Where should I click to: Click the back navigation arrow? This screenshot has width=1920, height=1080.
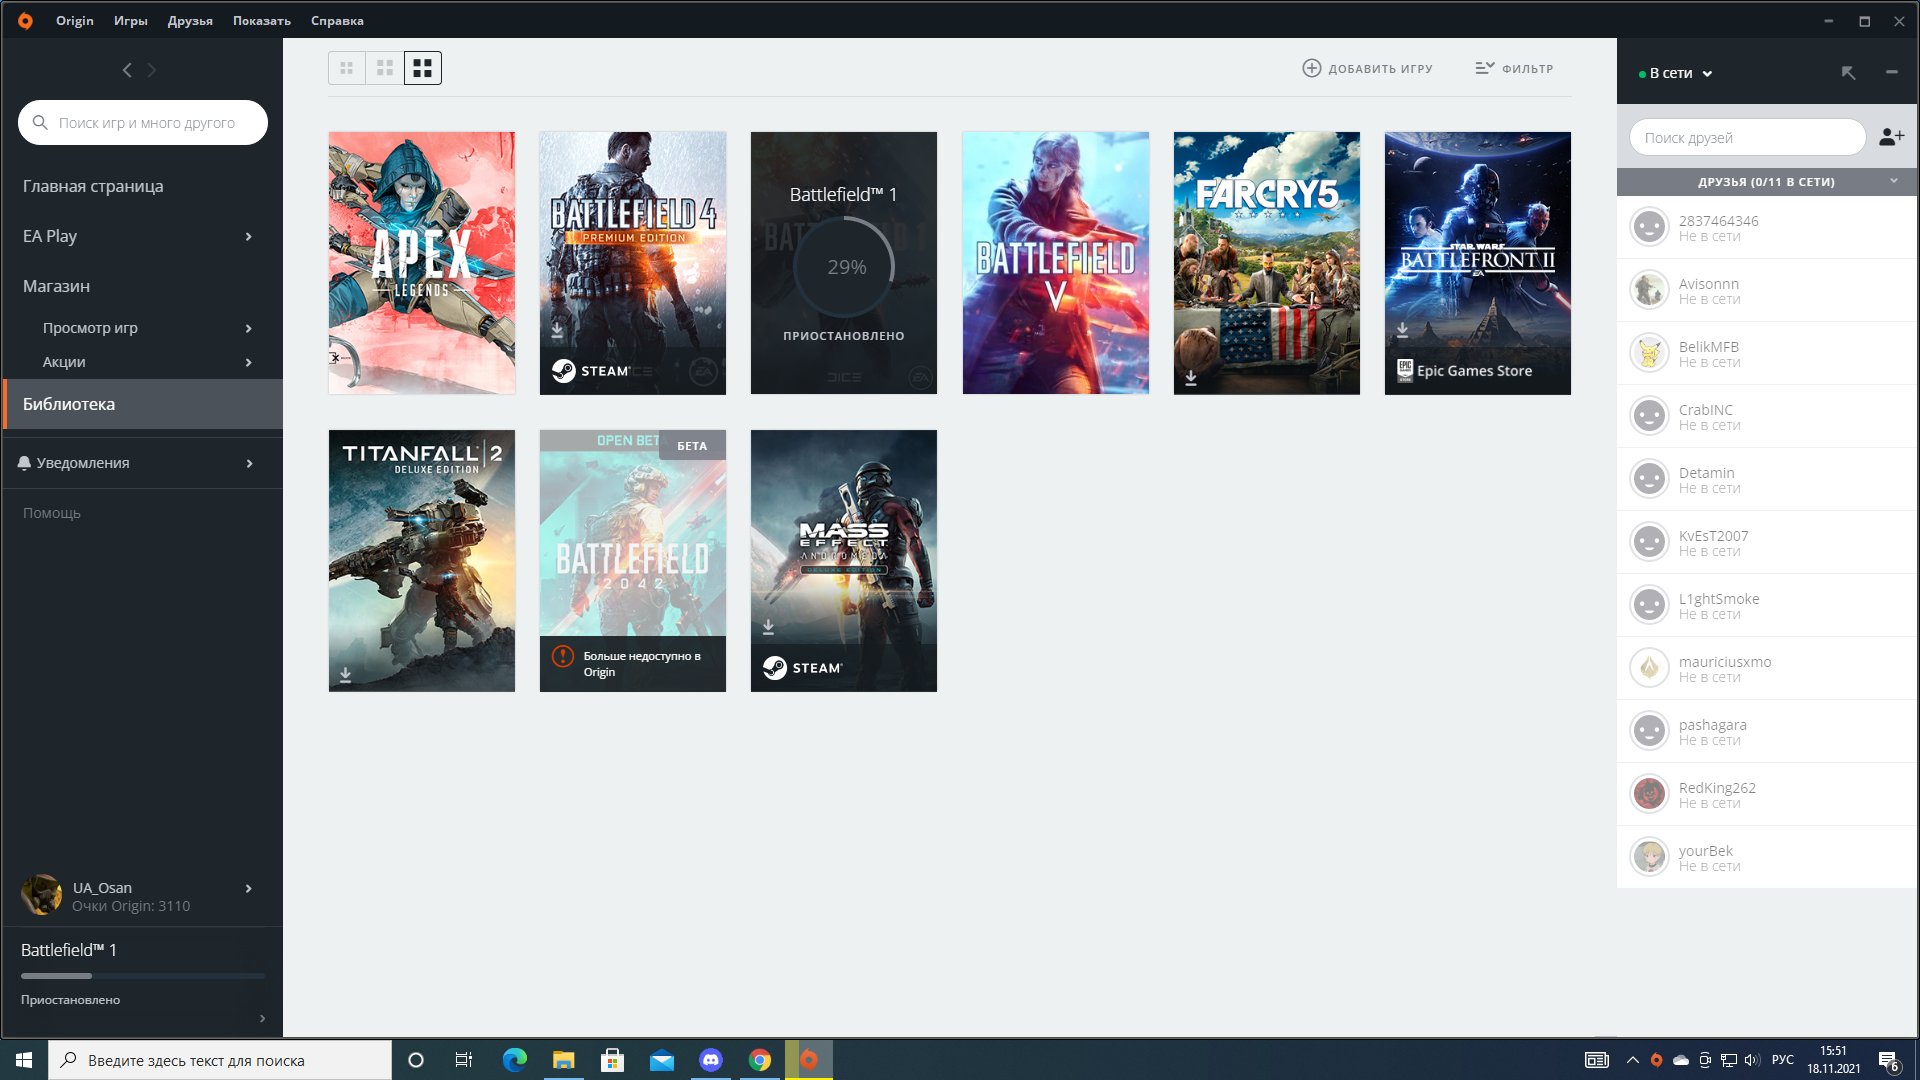click(x=127, y=70)
